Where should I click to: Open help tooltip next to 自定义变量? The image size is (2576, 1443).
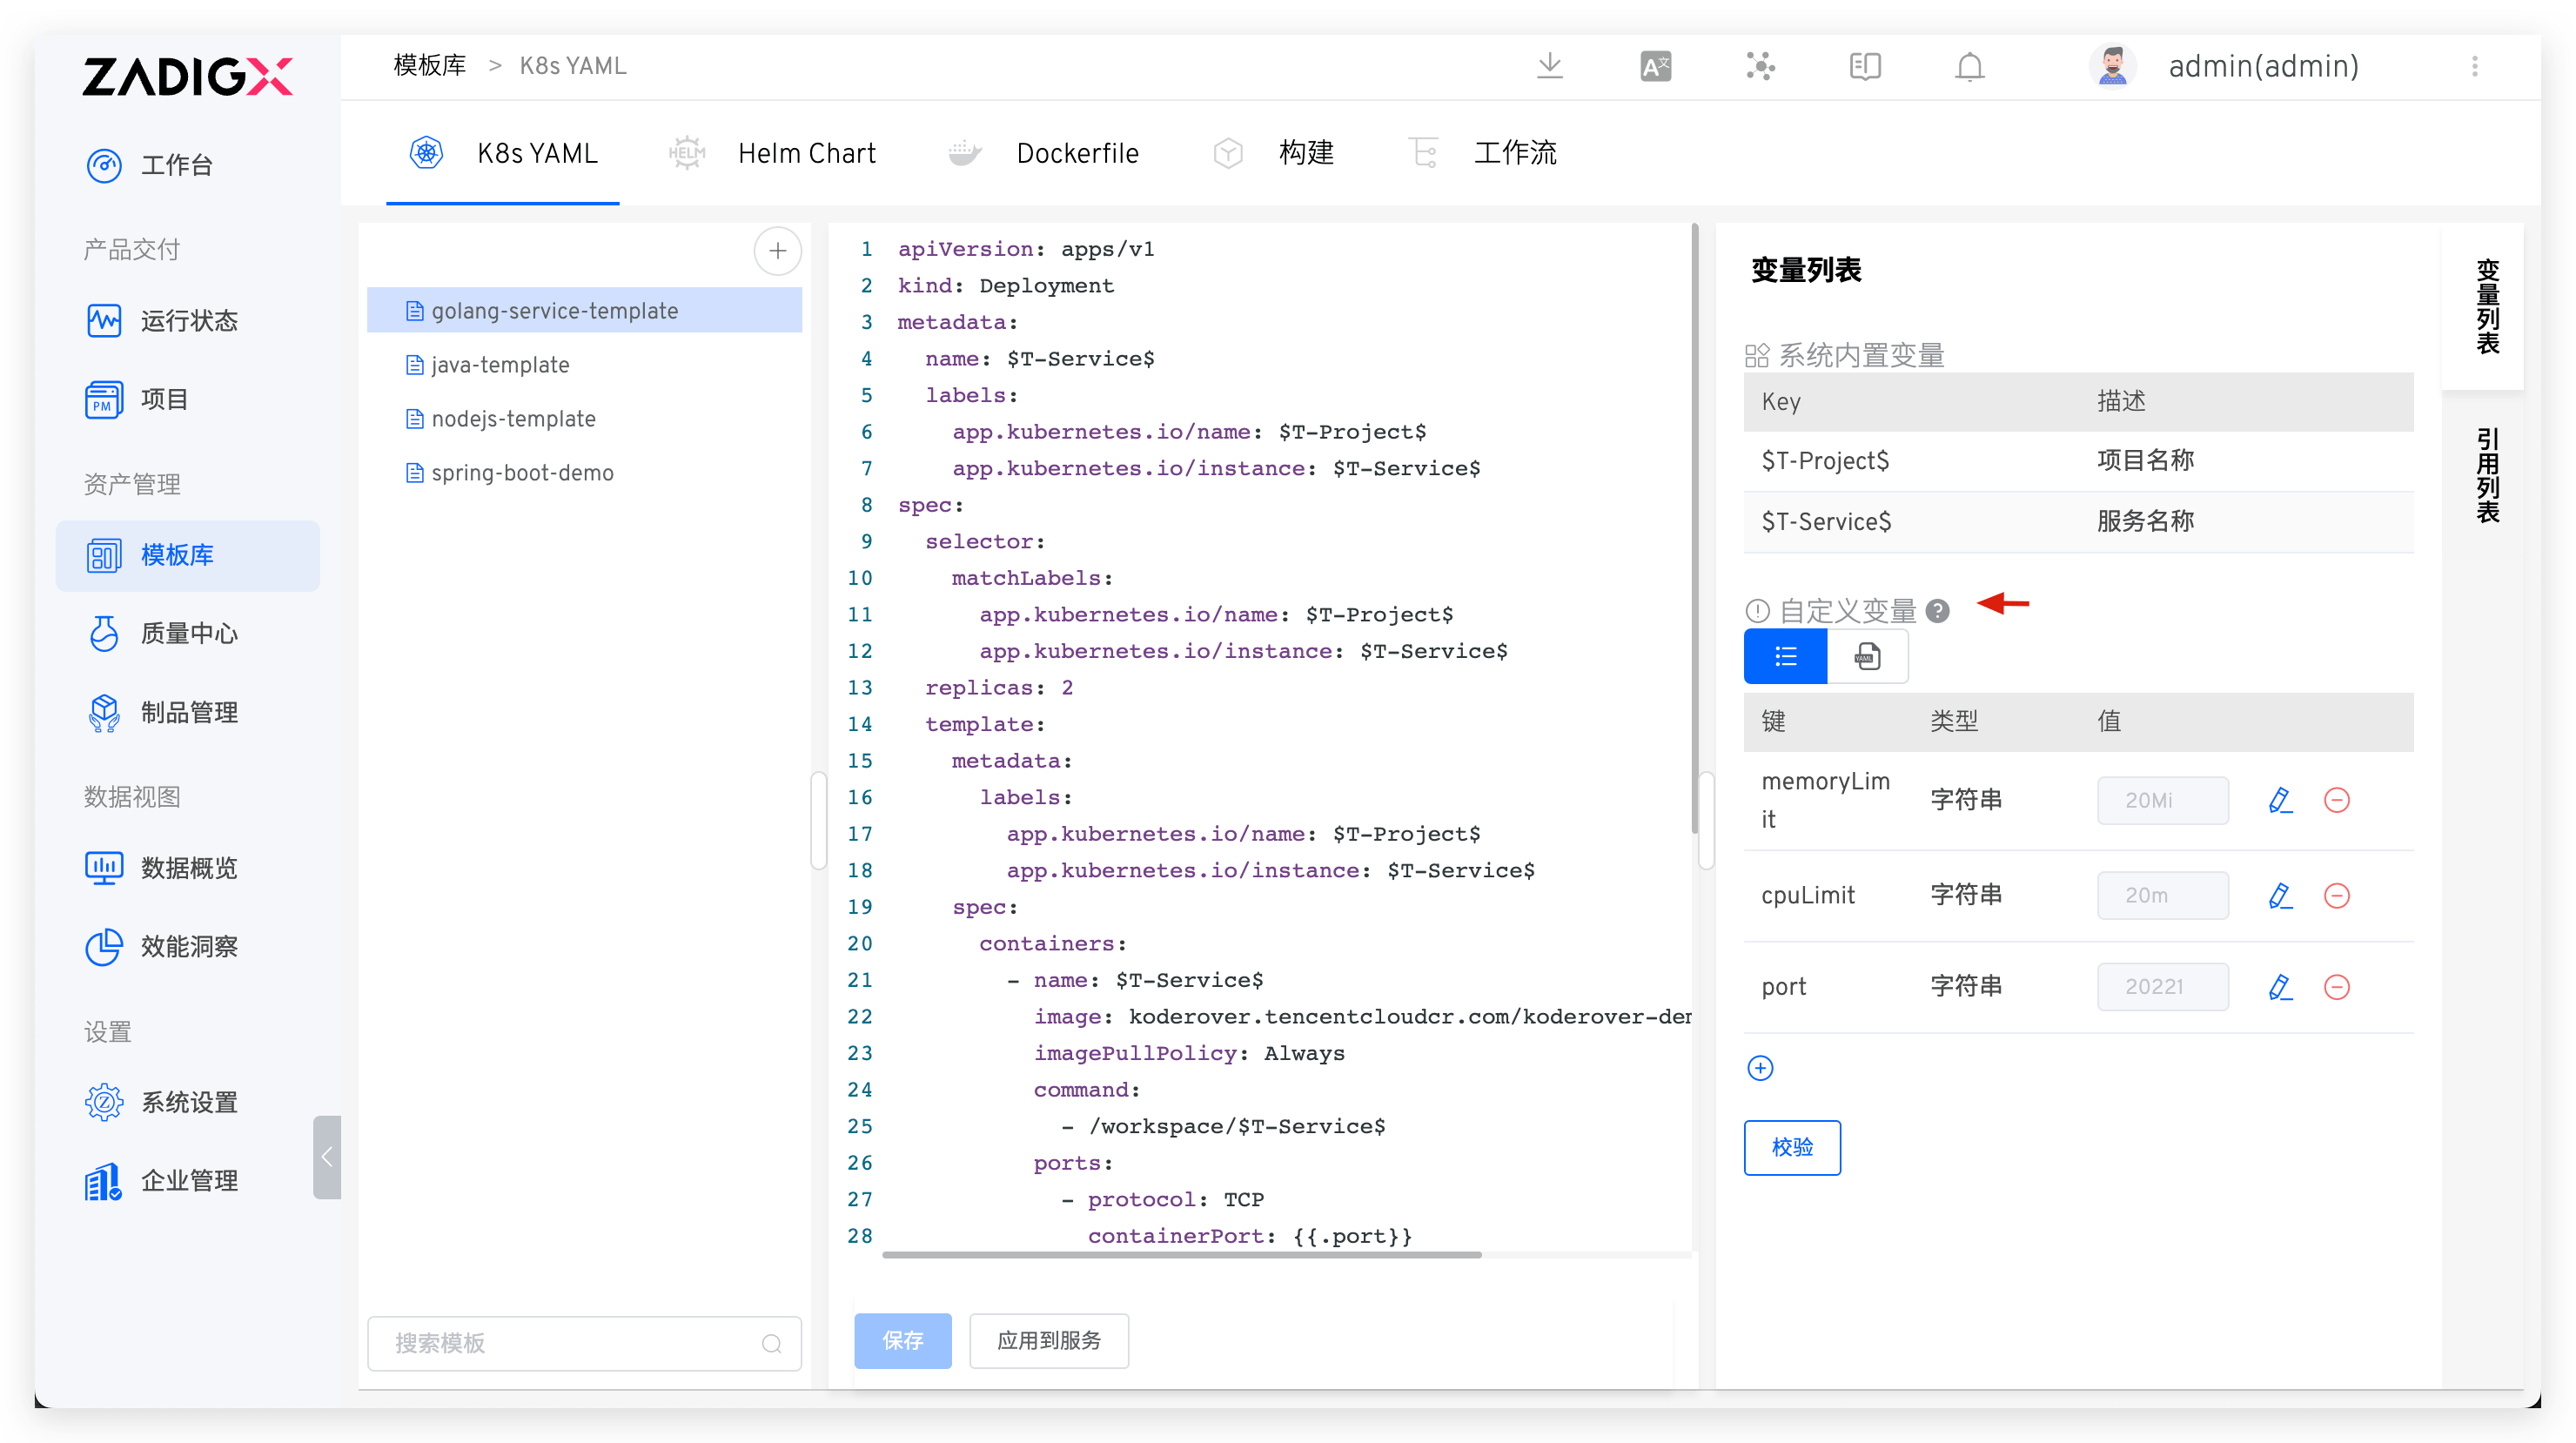pyautogui.click(x=1939, y=610)
